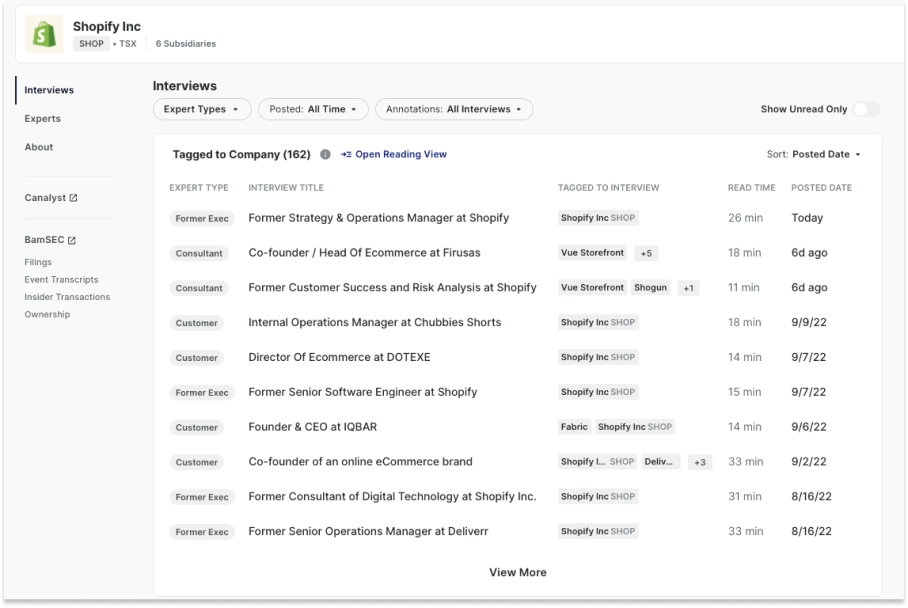
Task: Click the 9/9/22 posted date
Action: pos(809,323)
